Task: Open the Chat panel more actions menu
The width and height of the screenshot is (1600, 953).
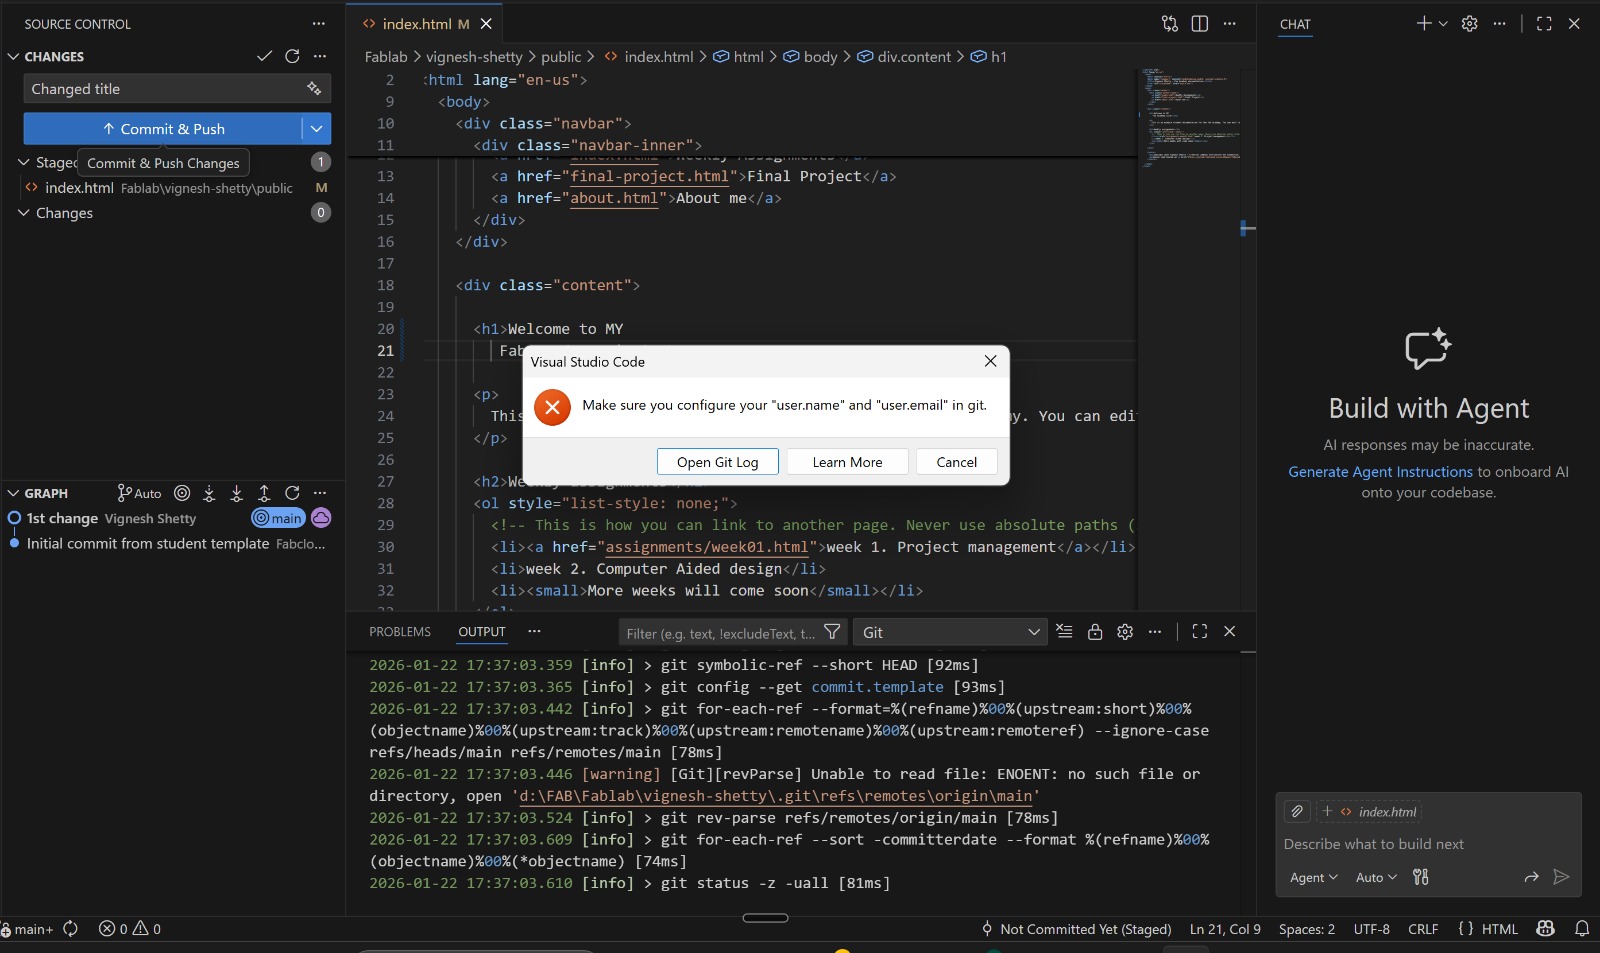Action: 1499,24
